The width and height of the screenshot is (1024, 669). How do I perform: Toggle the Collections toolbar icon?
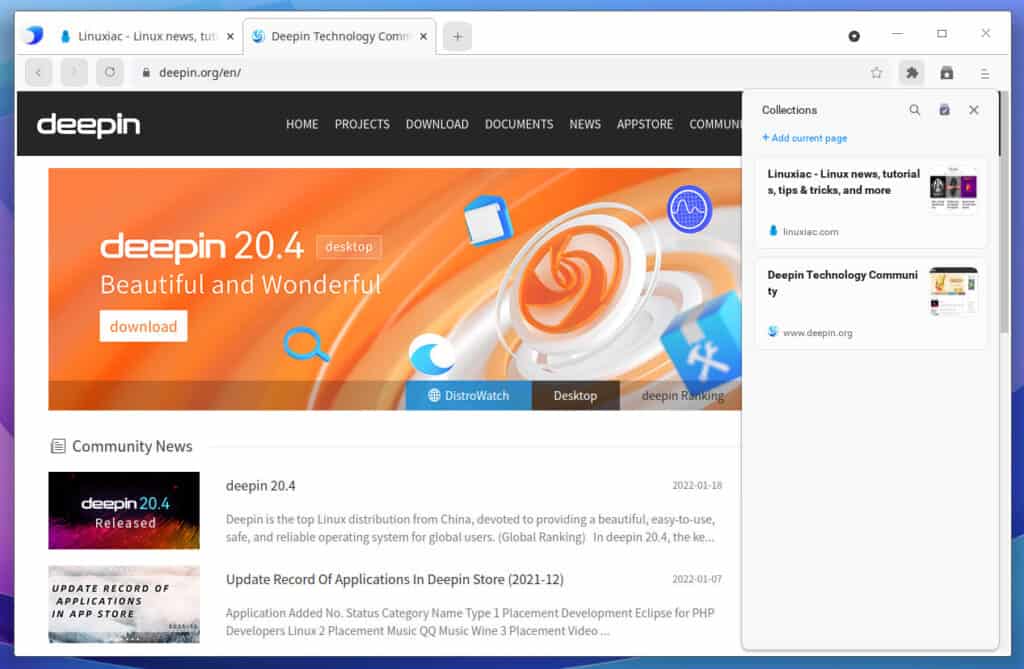coord(946,73)
